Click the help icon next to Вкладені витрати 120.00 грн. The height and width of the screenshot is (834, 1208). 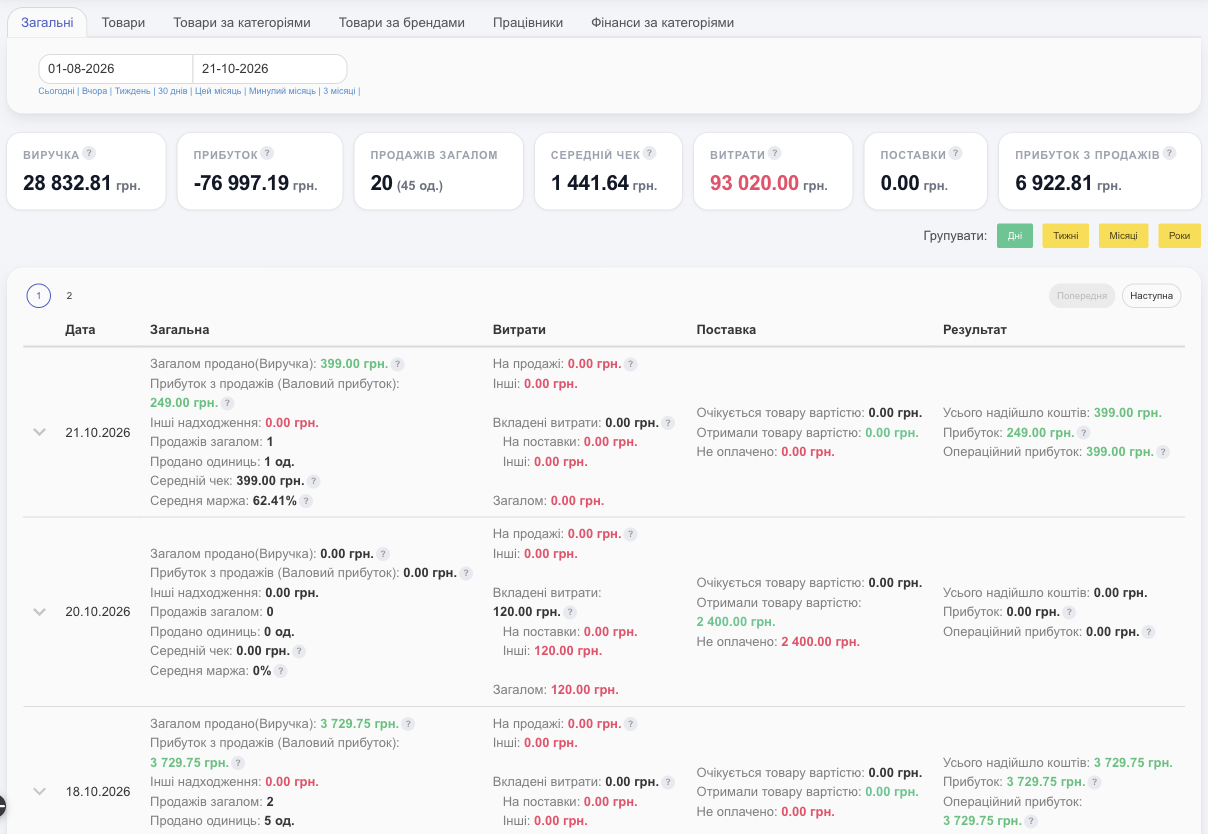[x=570, y=612]
